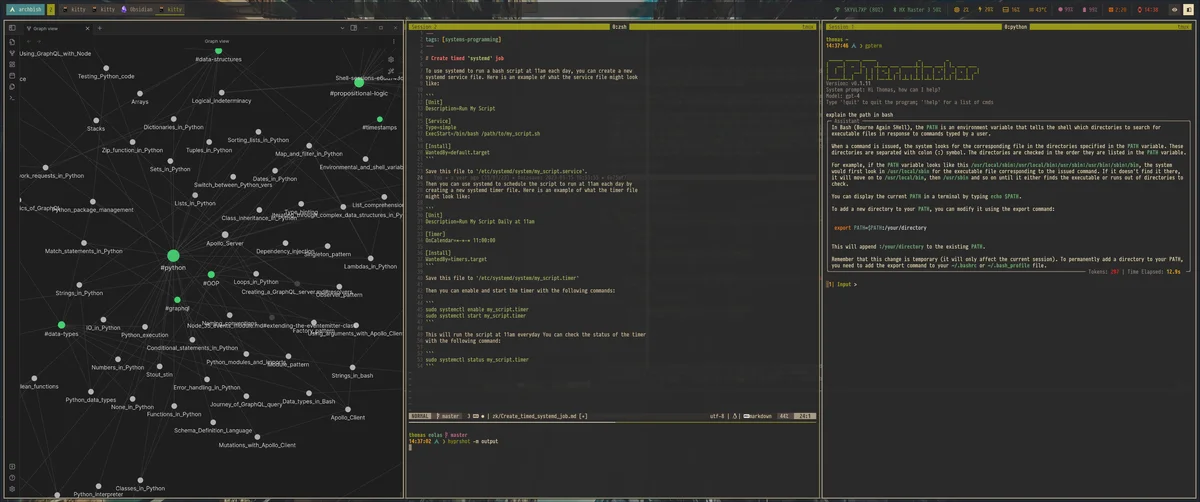
Task: Click the #OOP tag node in graph
Action: (211, 274)
